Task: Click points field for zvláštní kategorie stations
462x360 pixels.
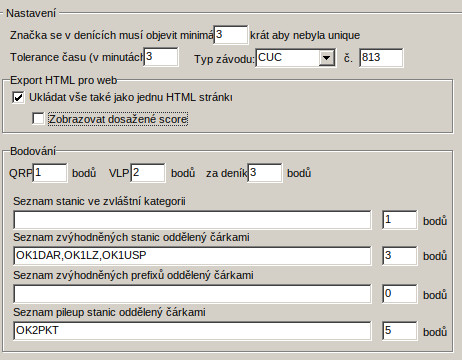Action: click(400, 220)
